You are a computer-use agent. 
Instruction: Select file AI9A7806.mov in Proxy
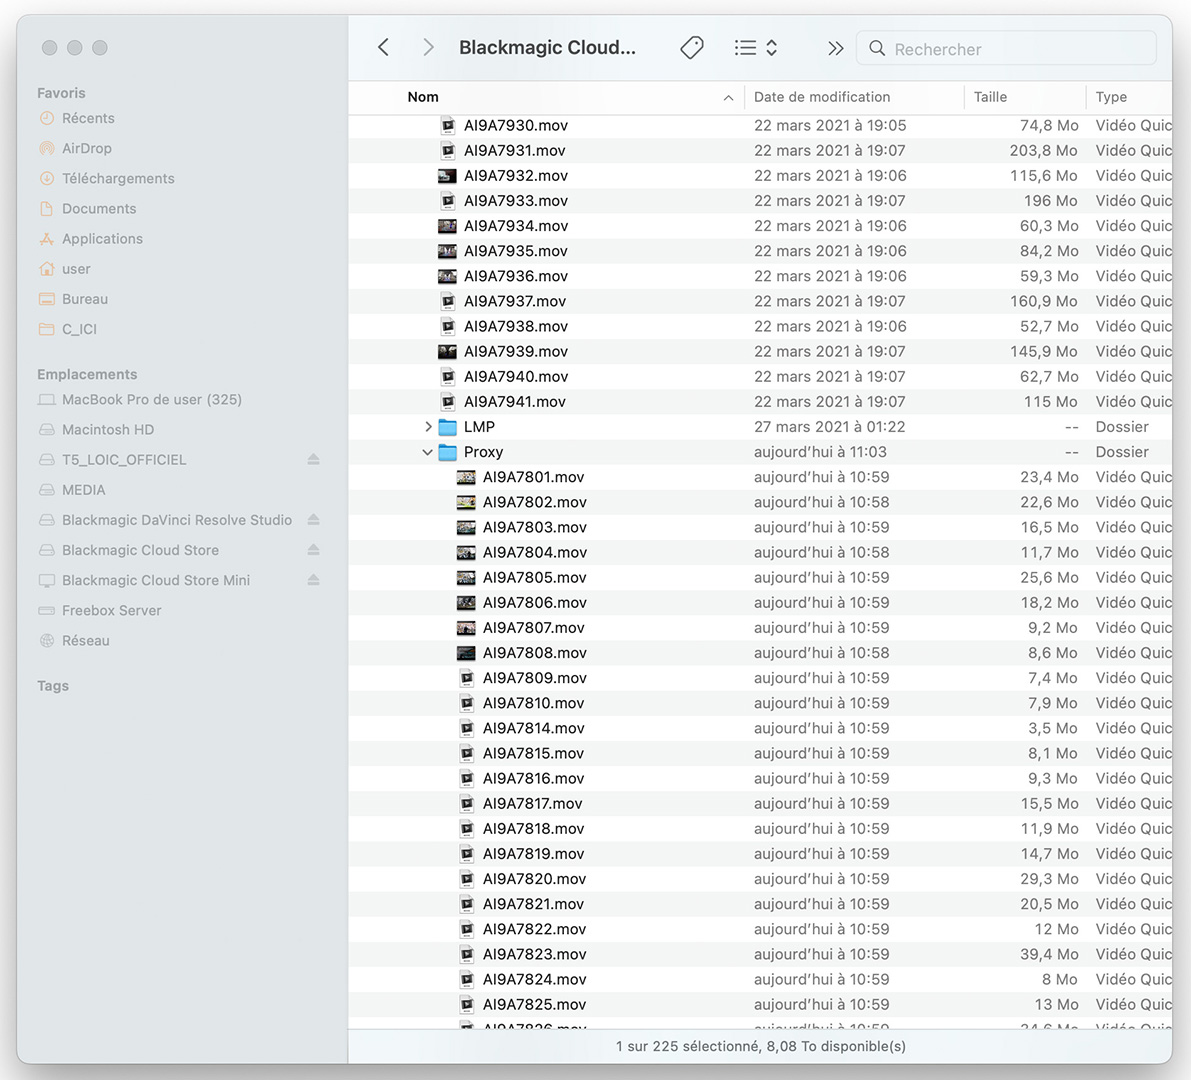click(x=534, y=603)
